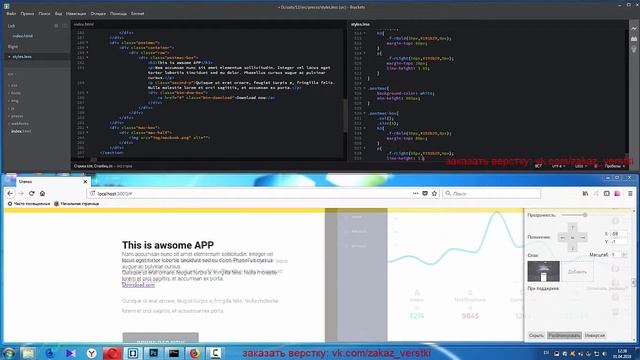
Task: Collapse the div class postmac code fold arrow
Action: coord(87,42)
